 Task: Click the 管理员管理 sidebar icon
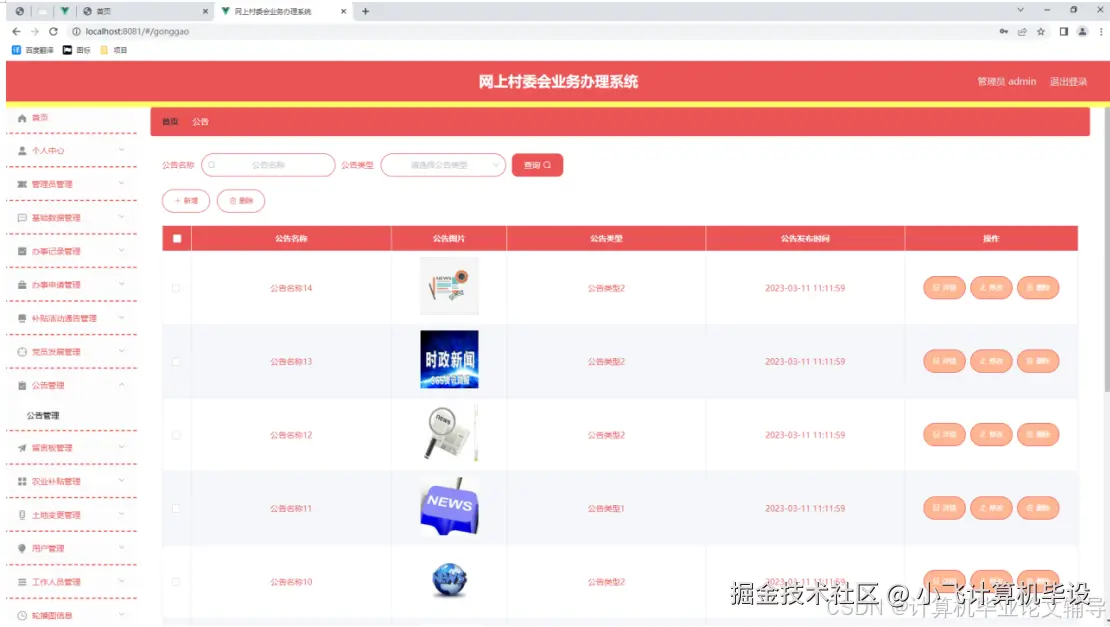coord(21,183)
